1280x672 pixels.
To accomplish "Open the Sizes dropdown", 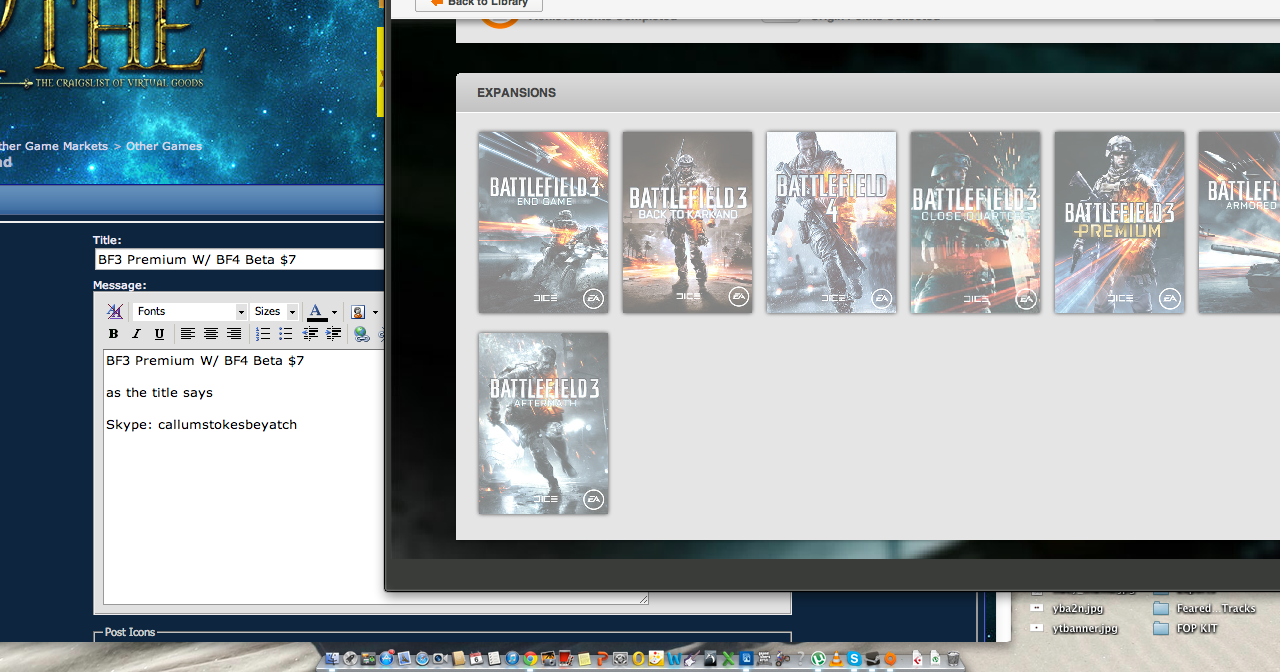I will pyautogui.click(x=275, y=312).
